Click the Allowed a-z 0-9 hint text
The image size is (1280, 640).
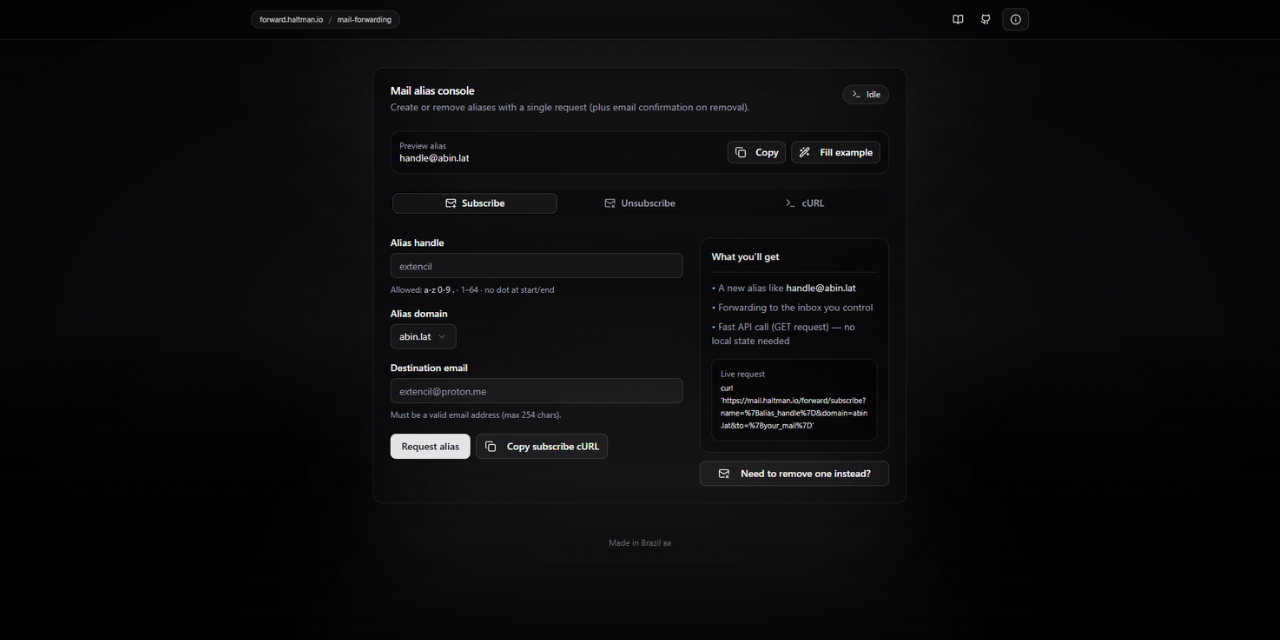point(472,290)
